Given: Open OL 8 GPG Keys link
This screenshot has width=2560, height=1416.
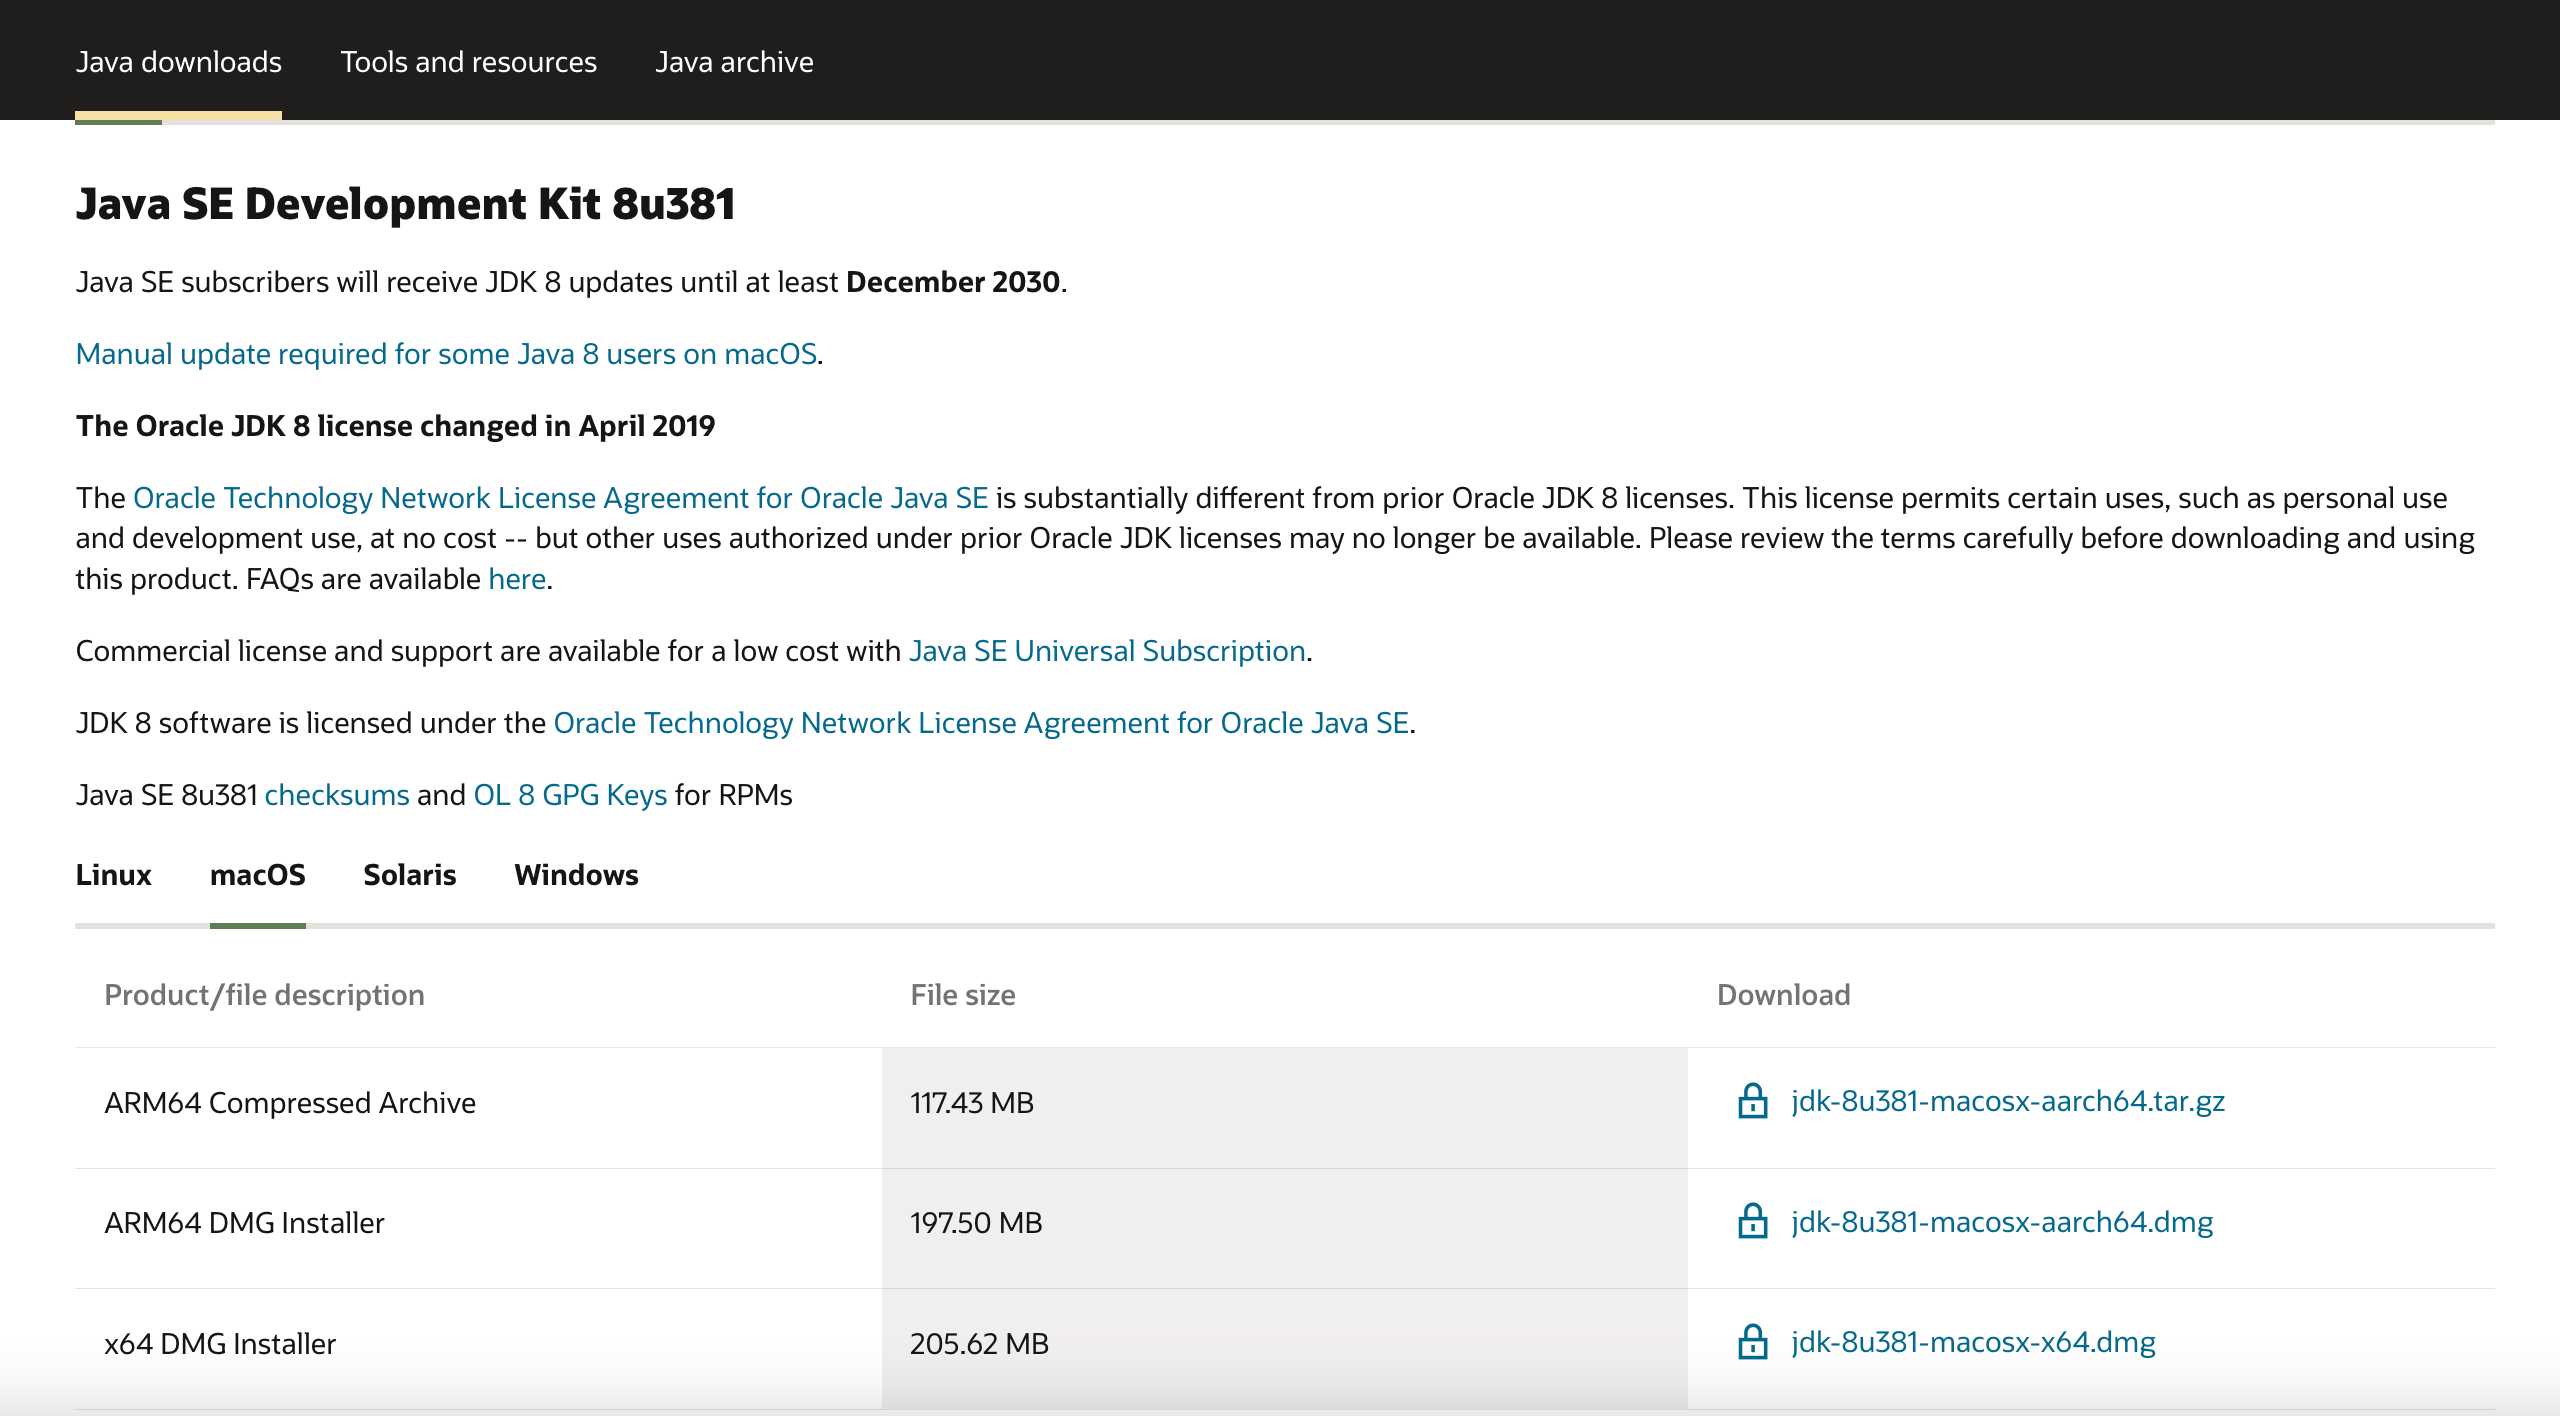Looking at the screenshot, I should tap(569, 795).
